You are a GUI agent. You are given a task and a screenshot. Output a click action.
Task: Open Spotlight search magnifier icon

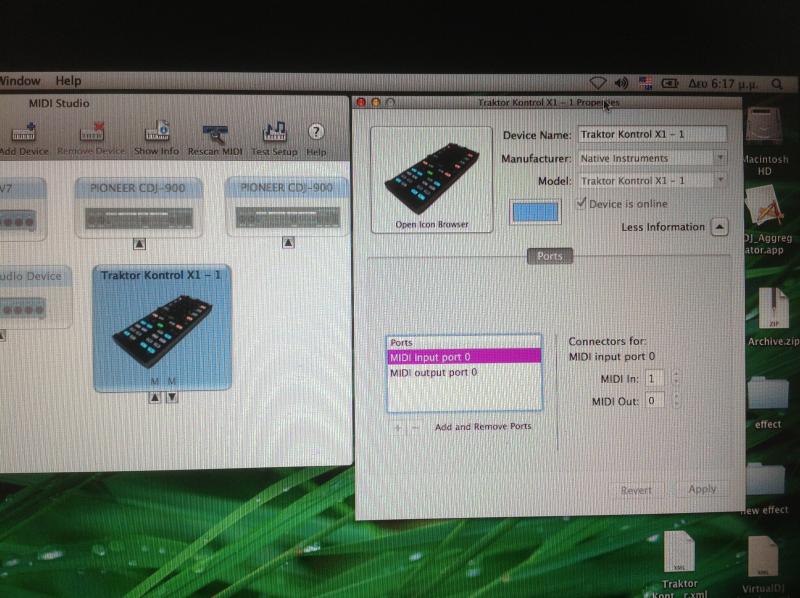(x=777, y=84)
